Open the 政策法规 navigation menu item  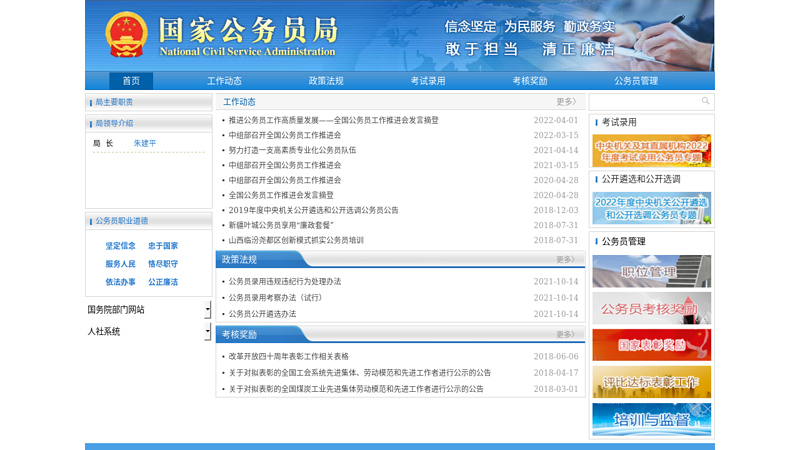[326, 81]
